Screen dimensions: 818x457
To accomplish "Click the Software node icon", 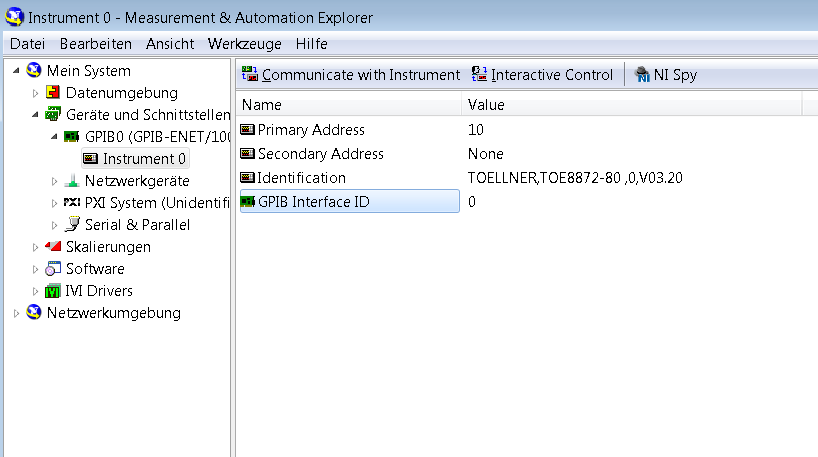I will coord(54,269).
